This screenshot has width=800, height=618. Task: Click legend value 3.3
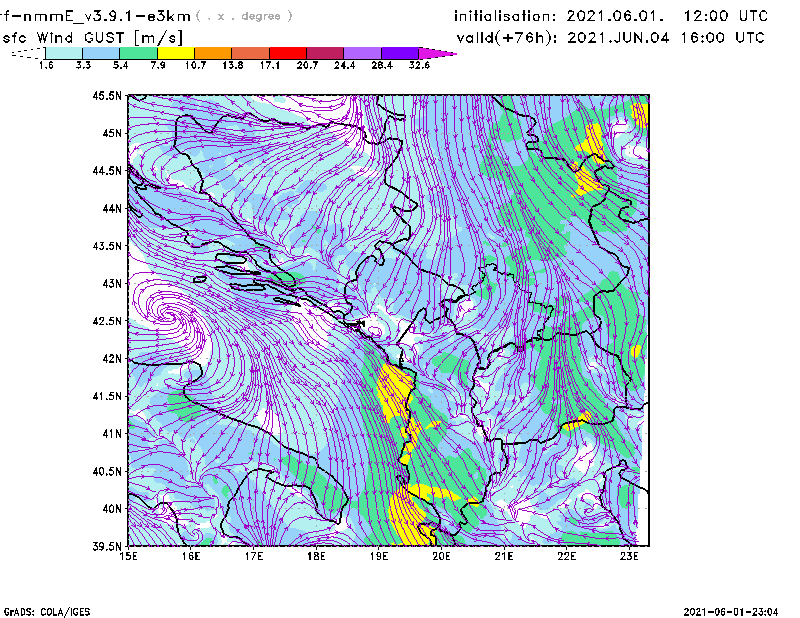[83, 65]
